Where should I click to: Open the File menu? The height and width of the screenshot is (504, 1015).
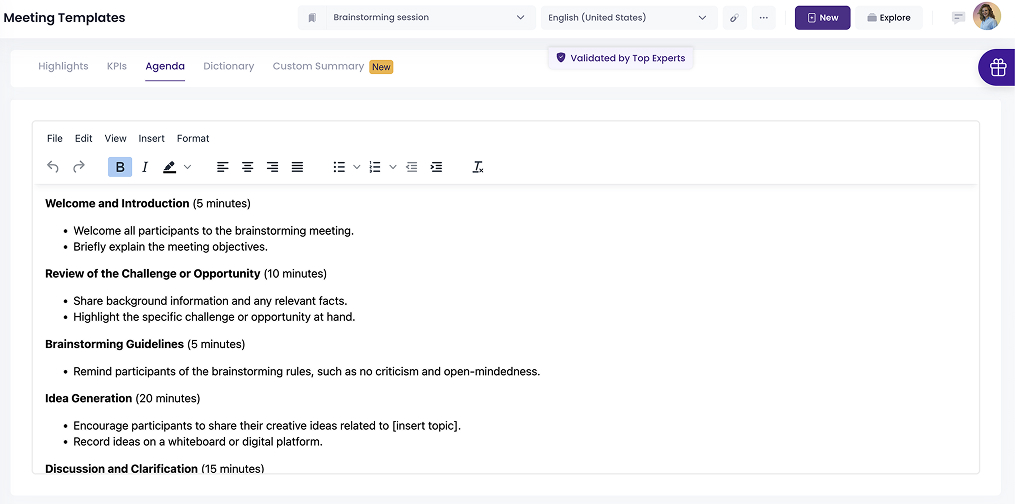click(55, 138)
